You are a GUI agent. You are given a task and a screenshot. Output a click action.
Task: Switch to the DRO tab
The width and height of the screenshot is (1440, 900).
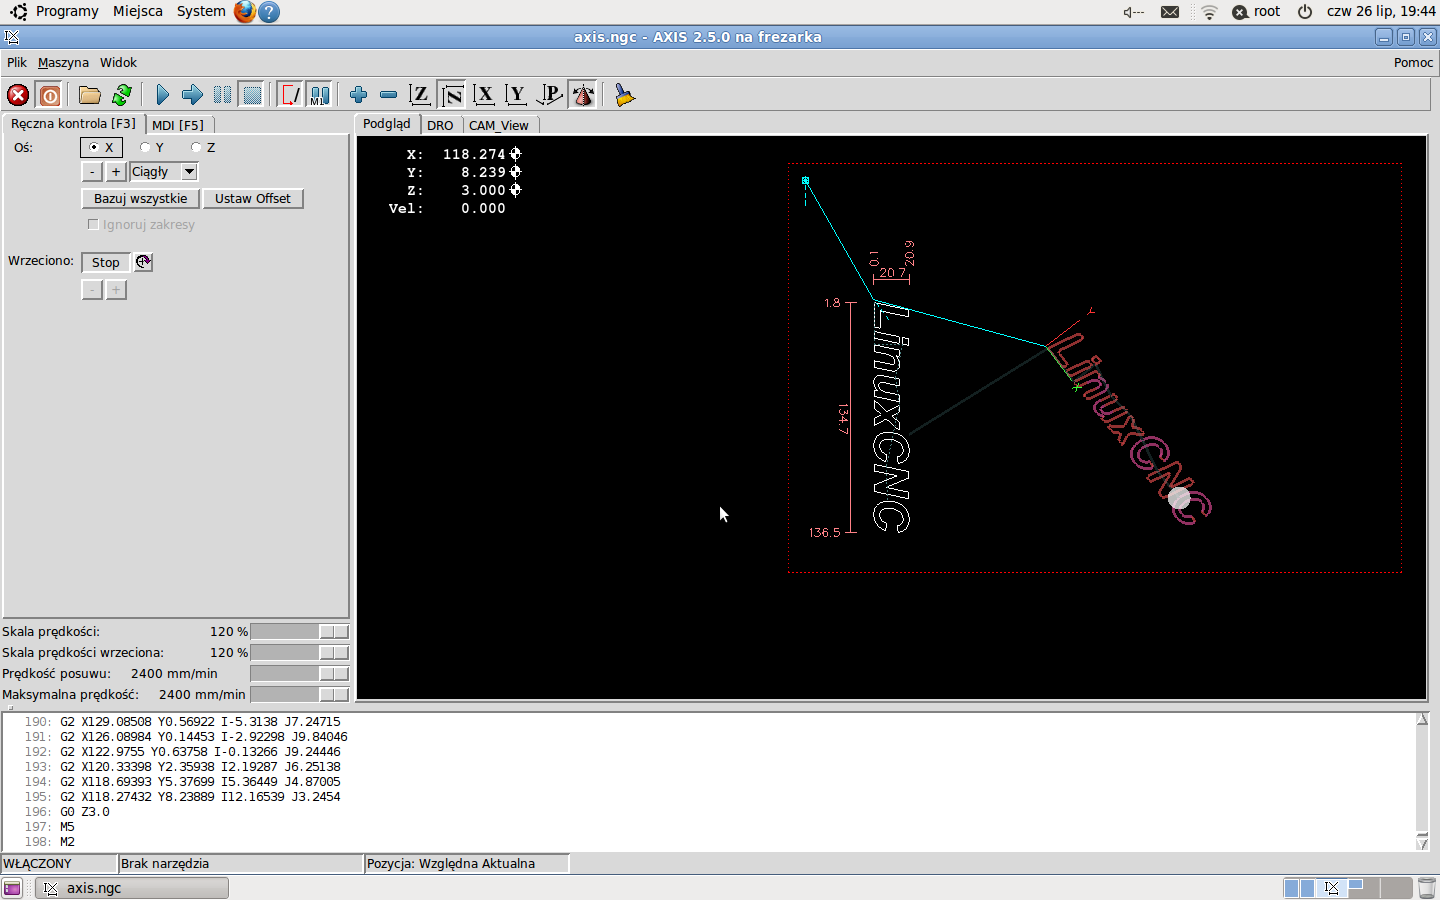440,125
